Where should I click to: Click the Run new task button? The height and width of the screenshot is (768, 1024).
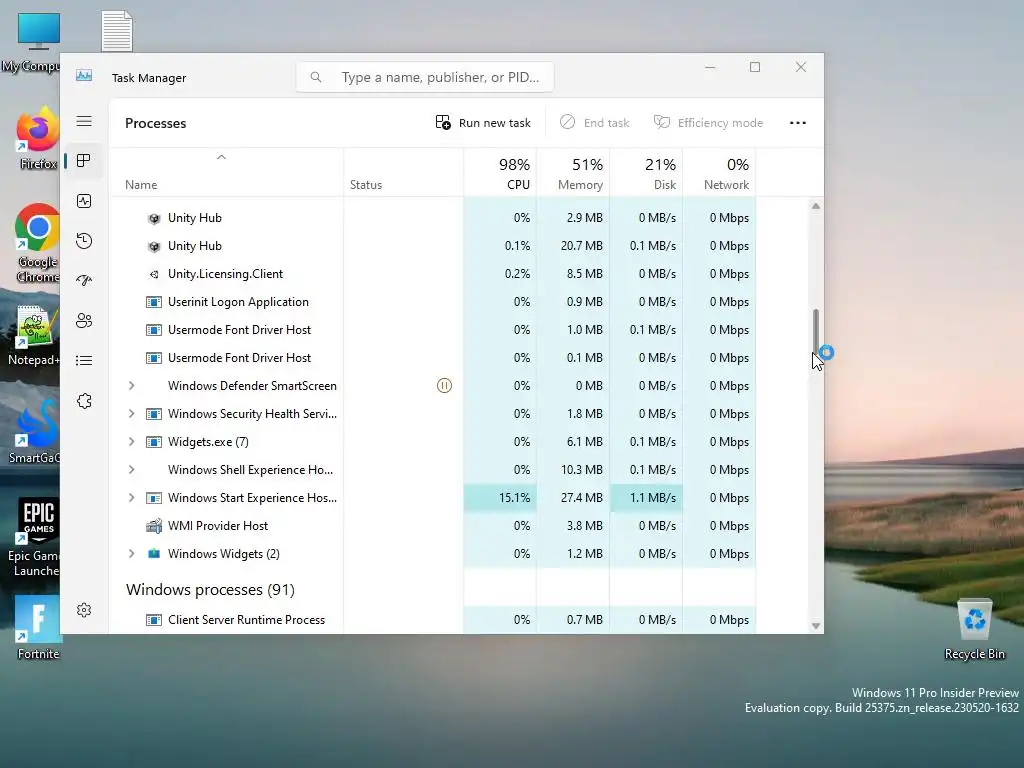click(483, 123)
